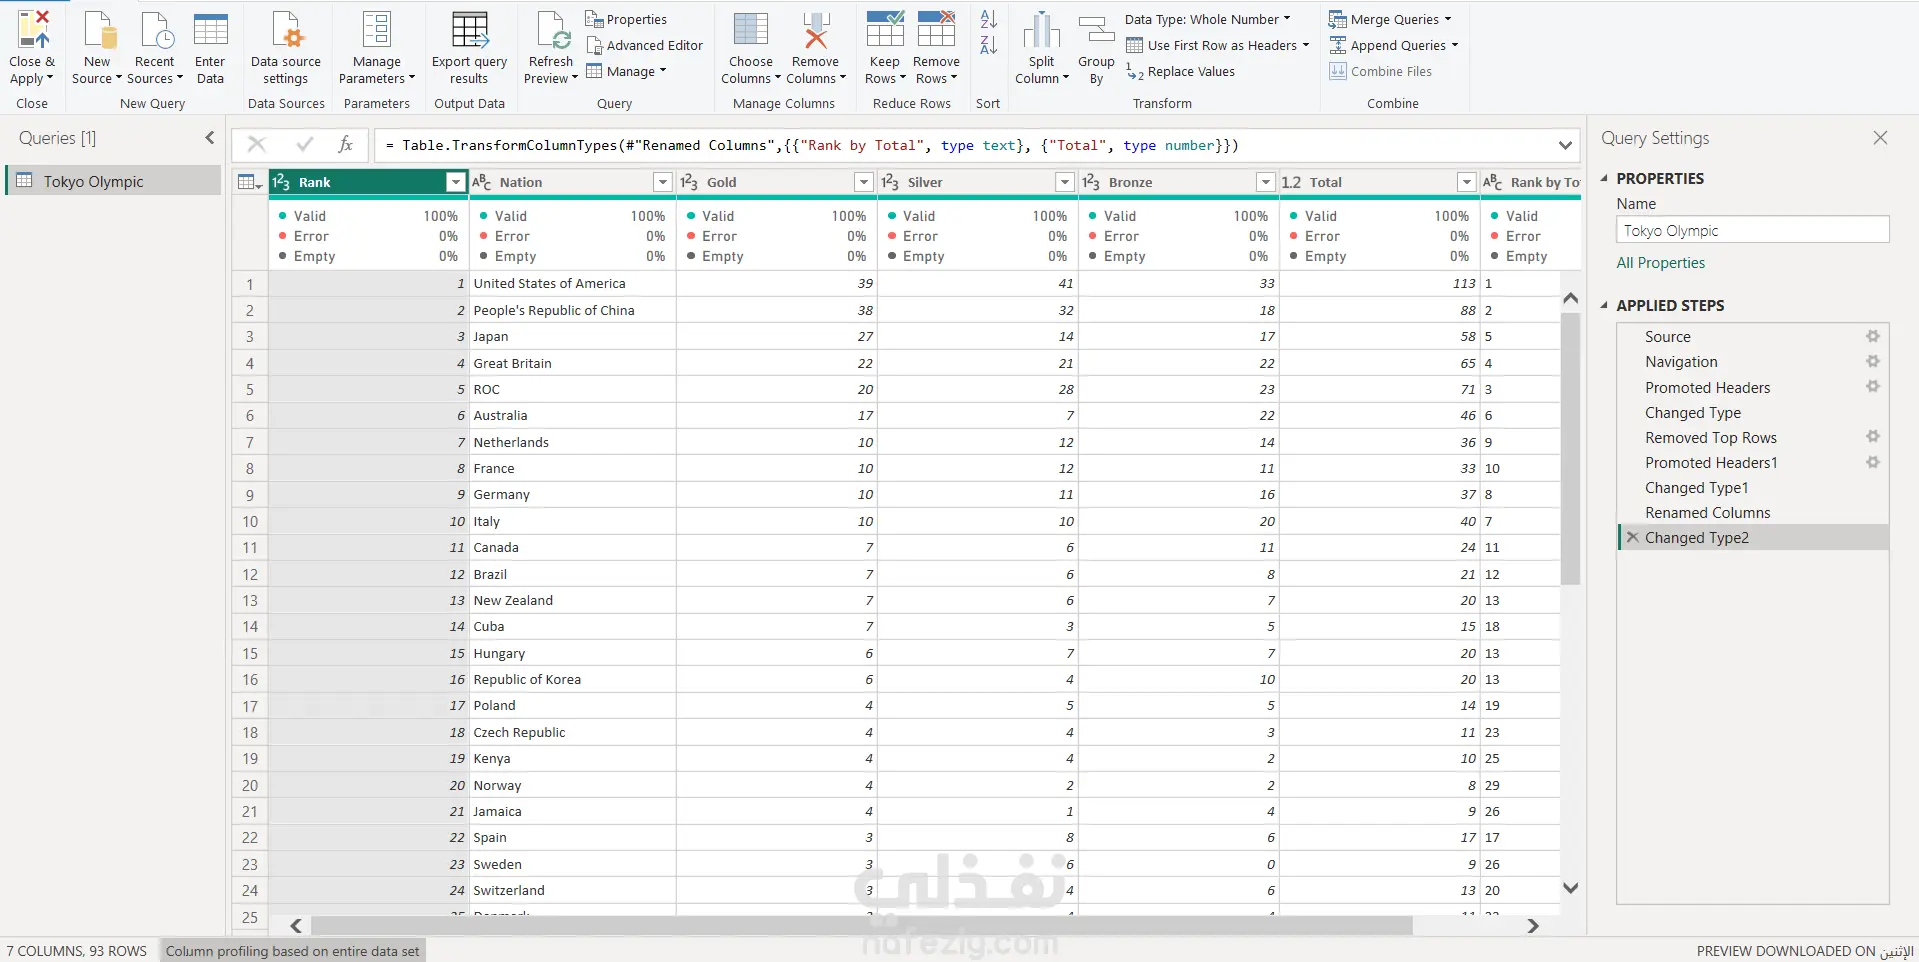Open the All Properties link
The height and width of the screenshot is (962, 1919).
1660,262
